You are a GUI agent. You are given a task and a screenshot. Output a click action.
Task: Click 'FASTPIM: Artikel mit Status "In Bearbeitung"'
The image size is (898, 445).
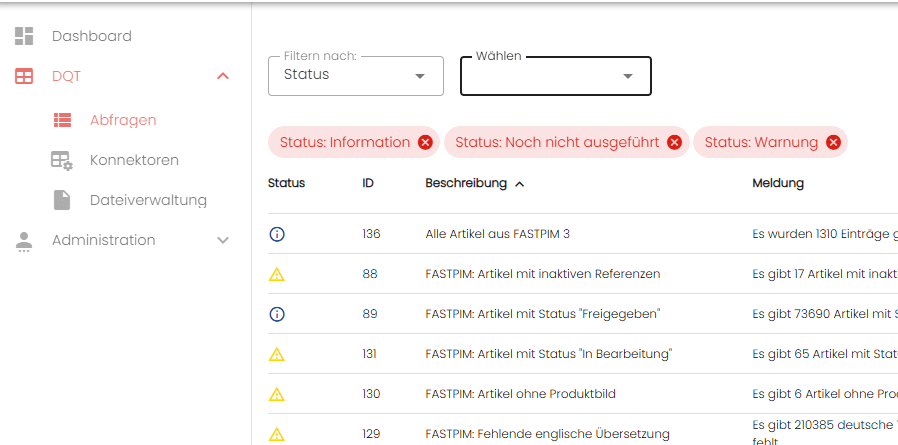(549, 354)
